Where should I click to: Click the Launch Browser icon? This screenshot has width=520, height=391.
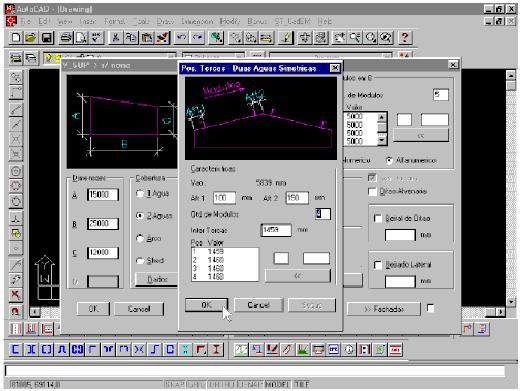pyautogui.click(x=216, y=37)
